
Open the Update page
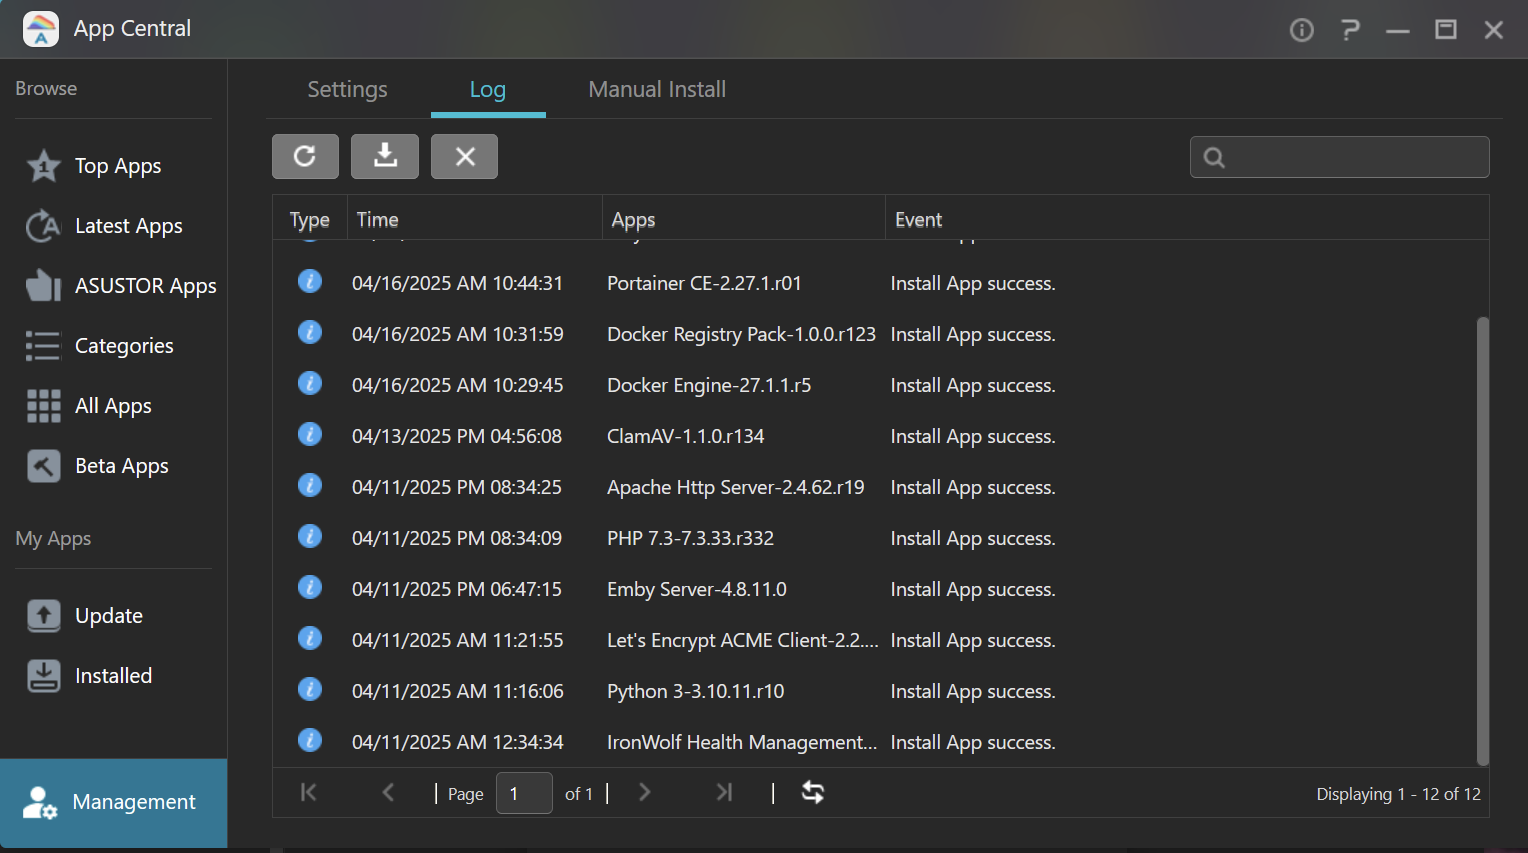(108, 616)
